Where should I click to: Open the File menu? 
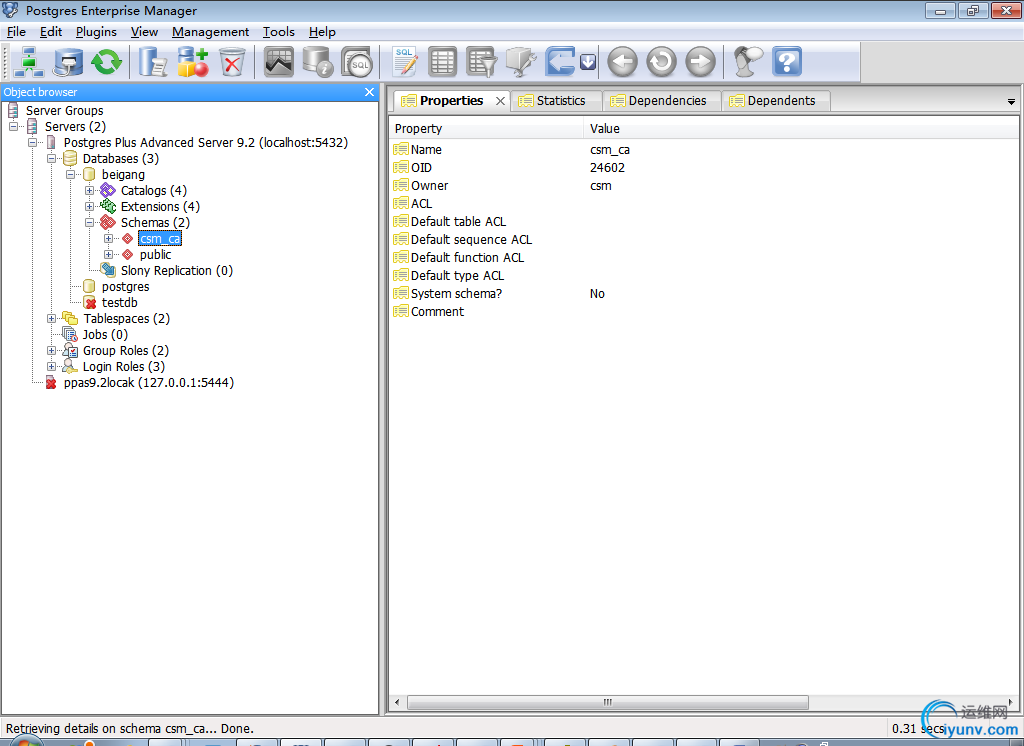click(16, 32)
